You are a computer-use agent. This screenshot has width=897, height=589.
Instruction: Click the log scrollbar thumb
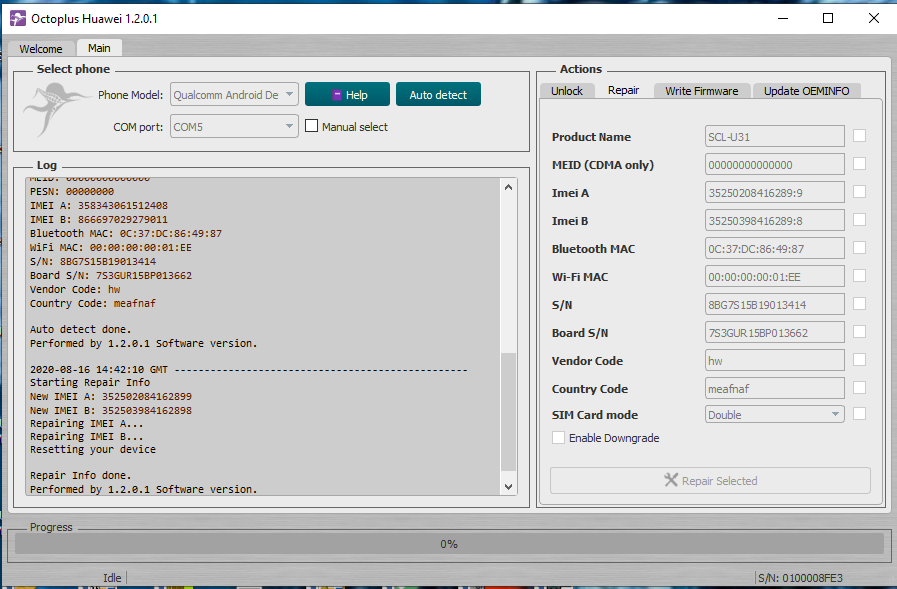[x=508, y=412]
